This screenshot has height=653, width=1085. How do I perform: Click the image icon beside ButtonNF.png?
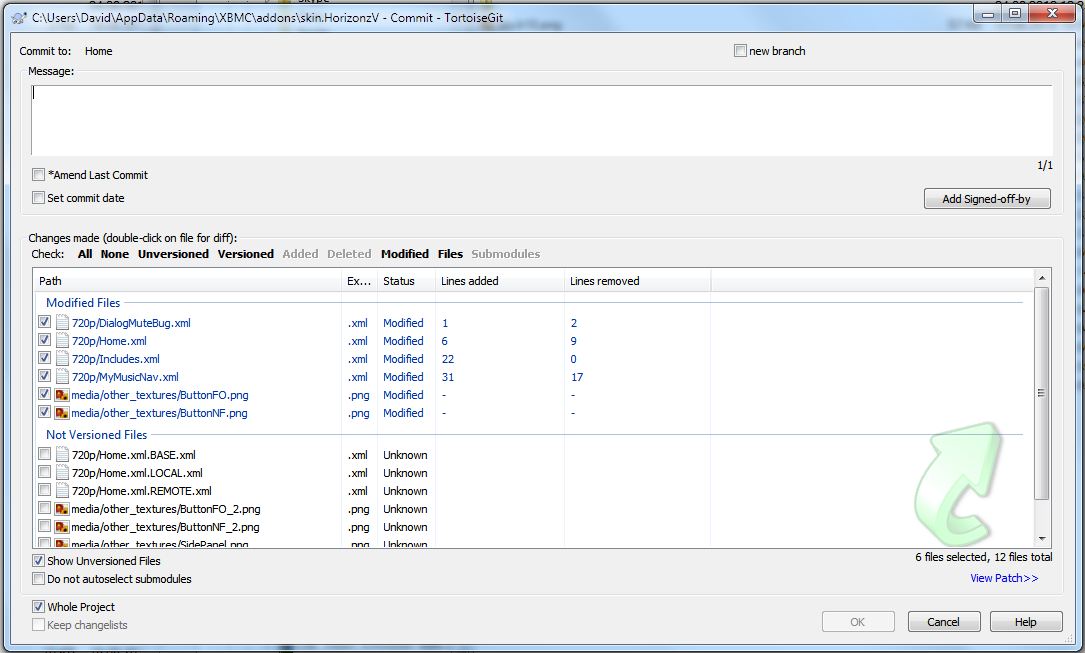click(62, 413)
